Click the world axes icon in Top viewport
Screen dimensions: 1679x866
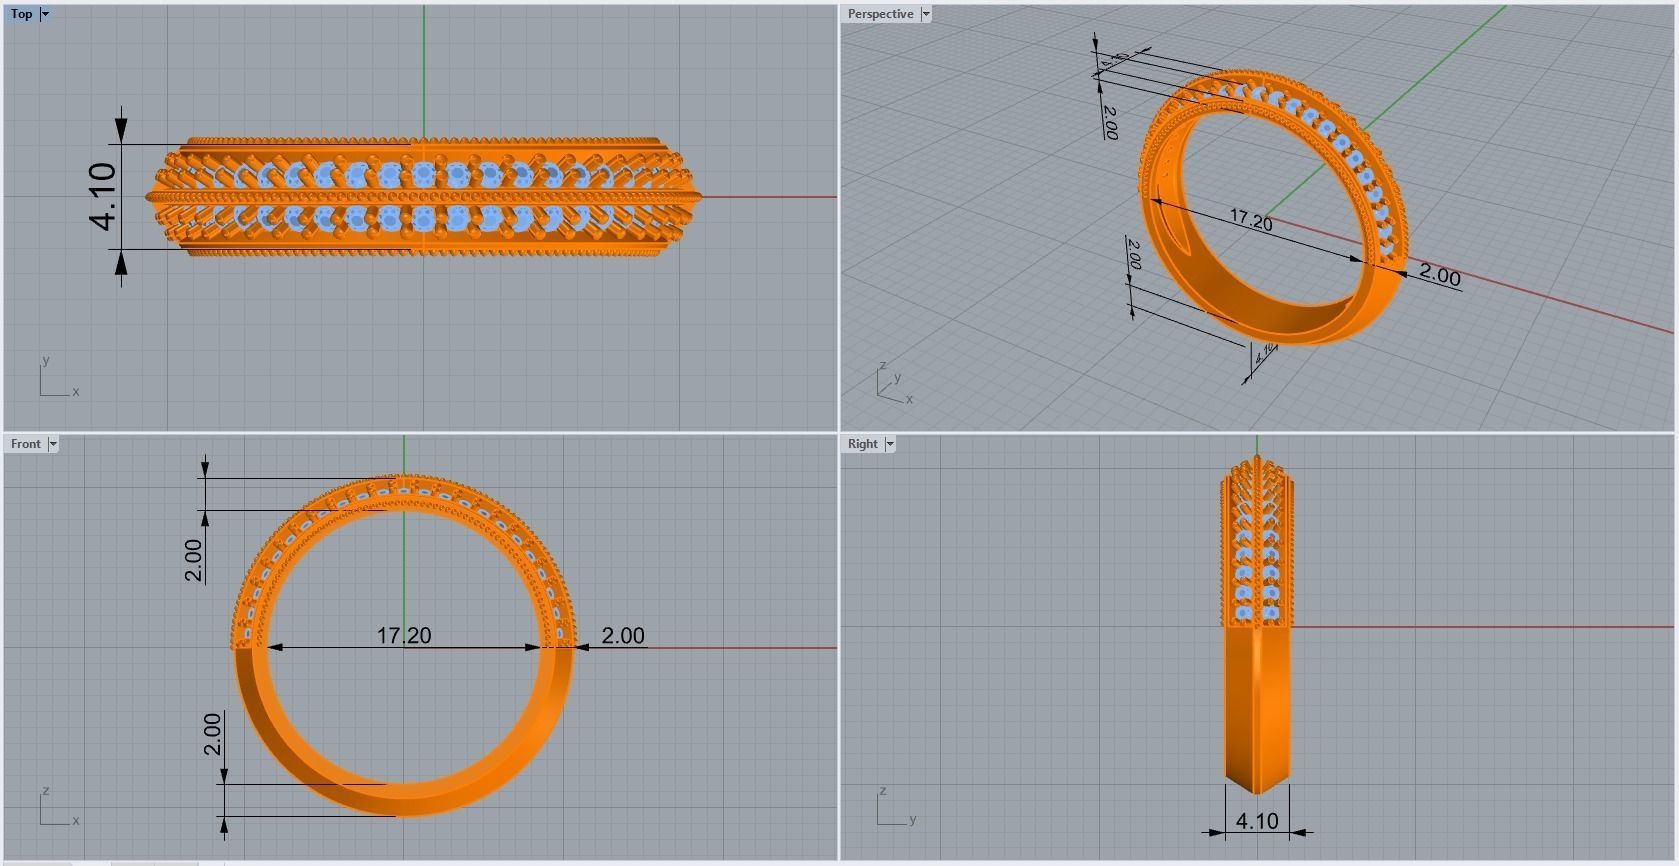58,378
